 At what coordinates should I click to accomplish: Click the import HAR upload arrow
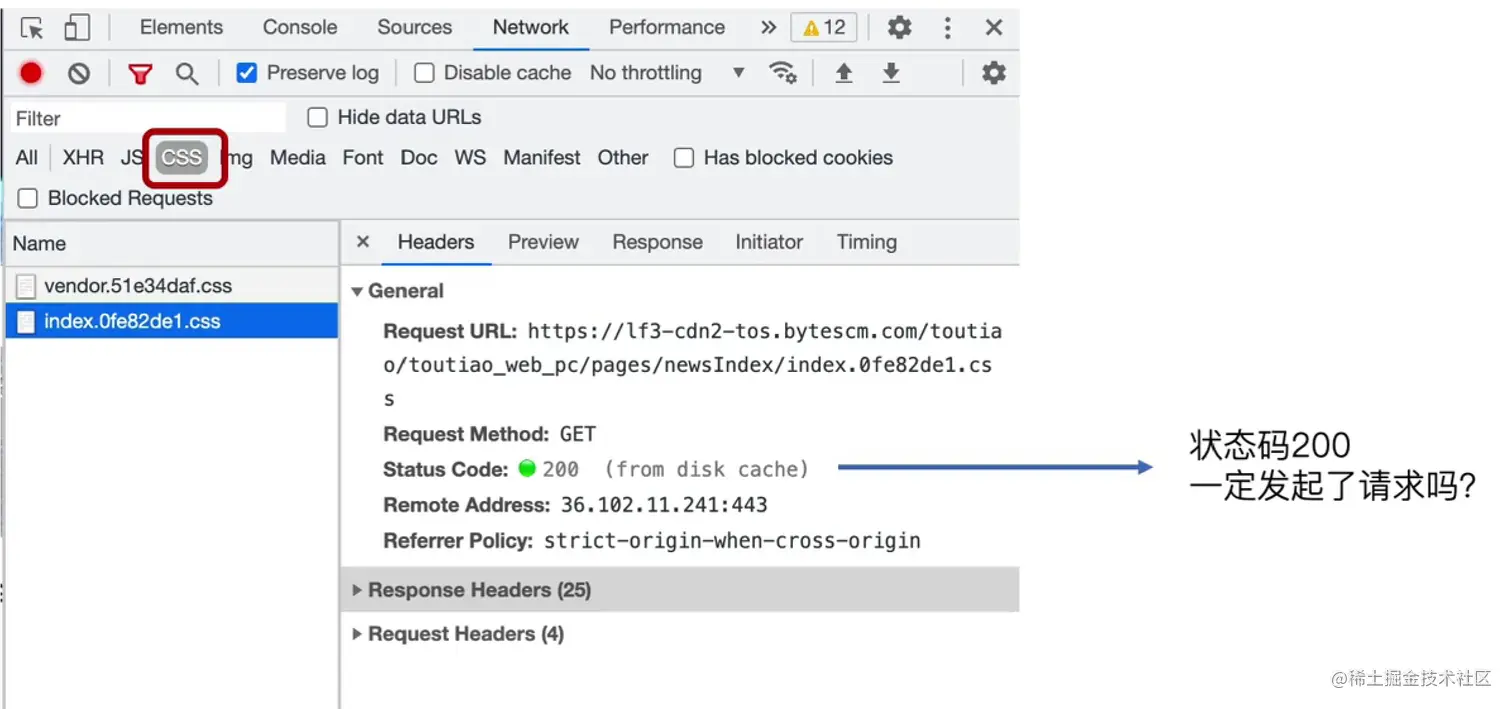pos(844,73)
